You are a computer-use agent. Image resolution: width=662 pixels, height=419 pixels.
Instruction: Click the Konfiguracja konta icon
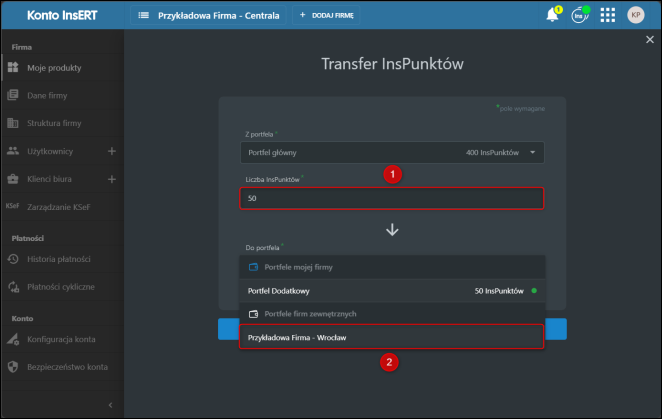click(x=13, y=339)
